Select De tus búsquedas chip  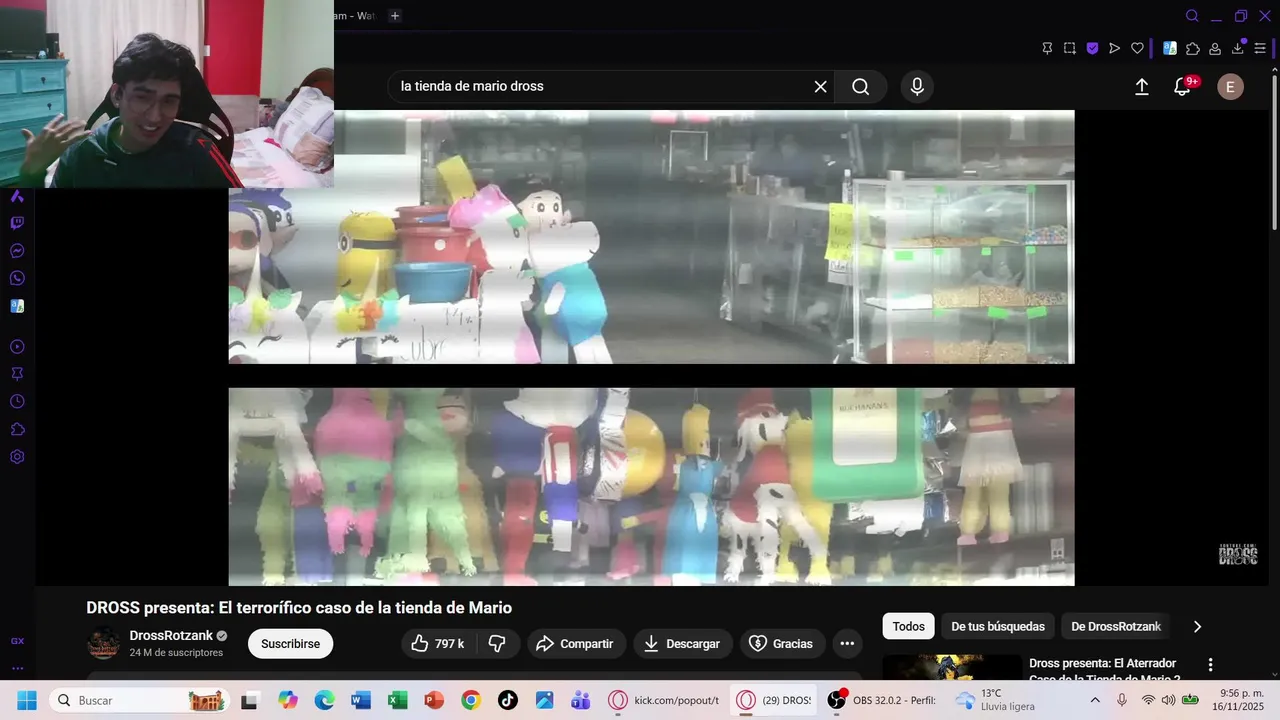tap(998, 627)
